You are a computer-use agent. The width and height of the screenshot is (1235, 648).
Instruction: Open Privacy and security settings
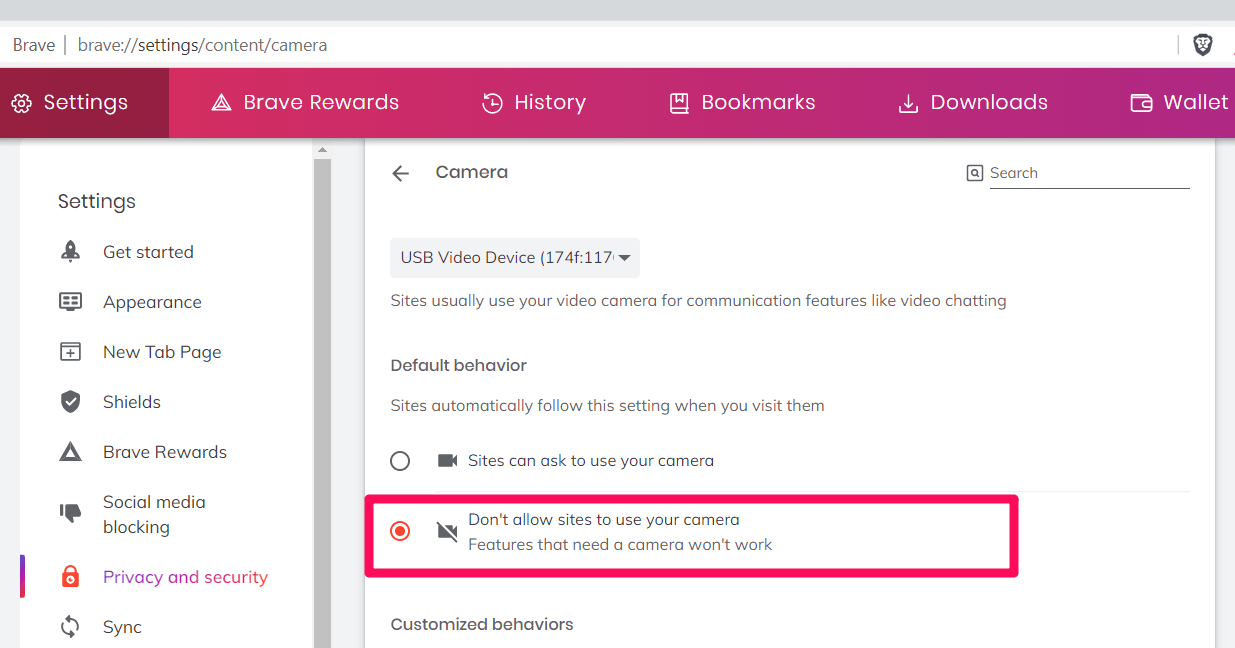[x=185, y=577]
